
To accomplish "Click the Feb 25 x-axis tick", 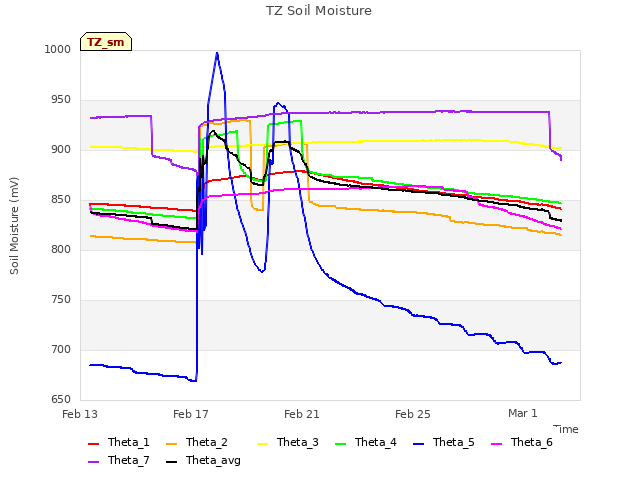I will coord(413,414).
